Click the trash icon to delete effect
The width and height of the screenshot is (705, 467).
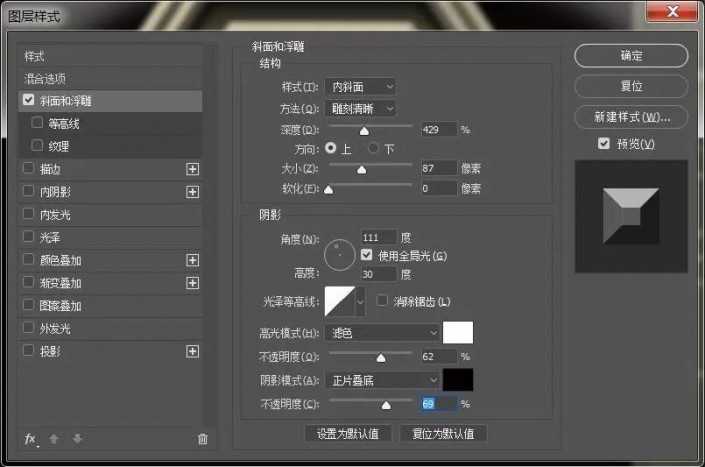(203, 439)
